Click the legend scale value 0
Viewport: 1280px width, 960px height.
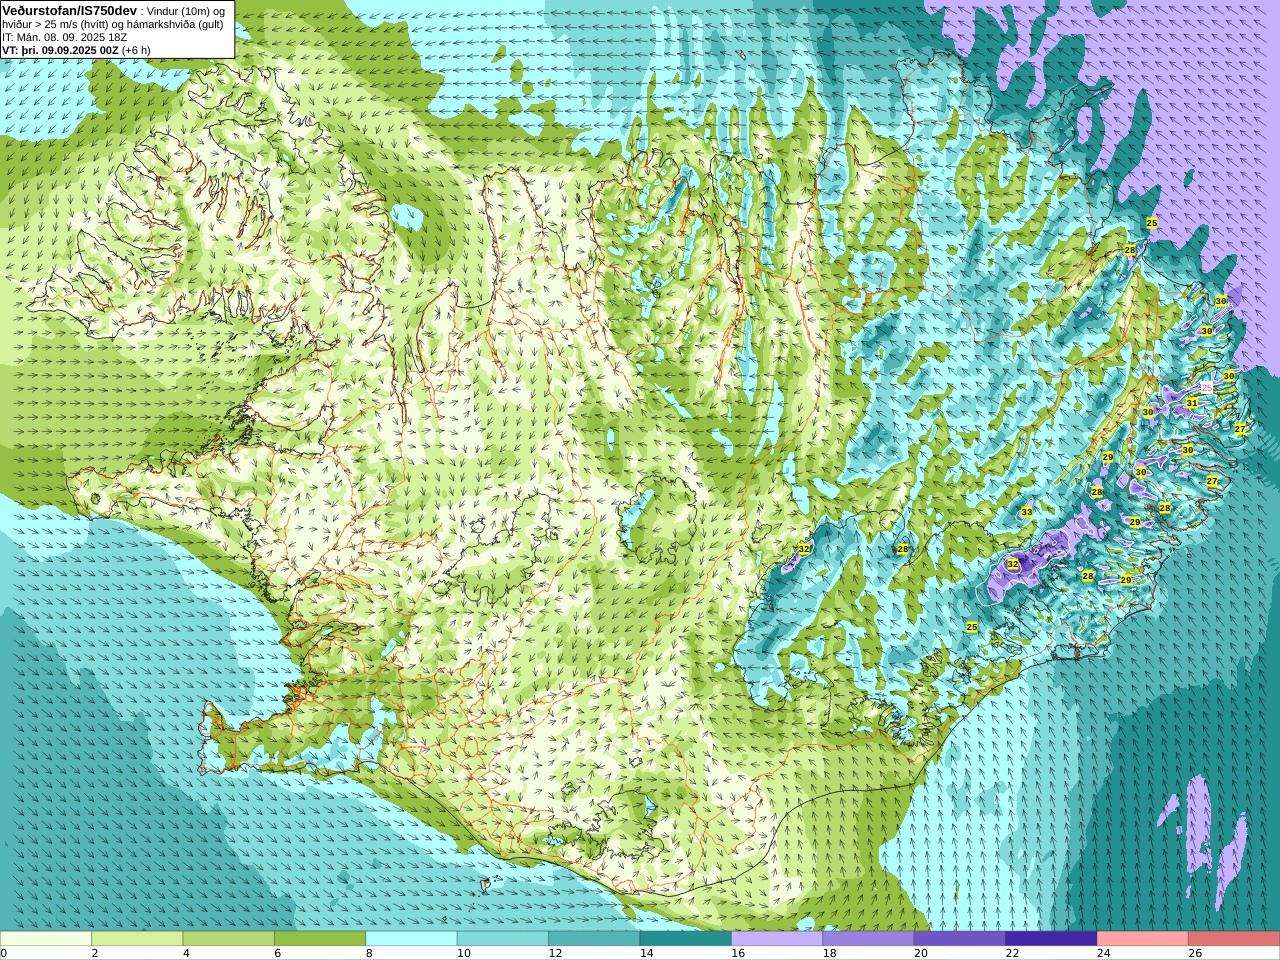(x=4, y=954)
